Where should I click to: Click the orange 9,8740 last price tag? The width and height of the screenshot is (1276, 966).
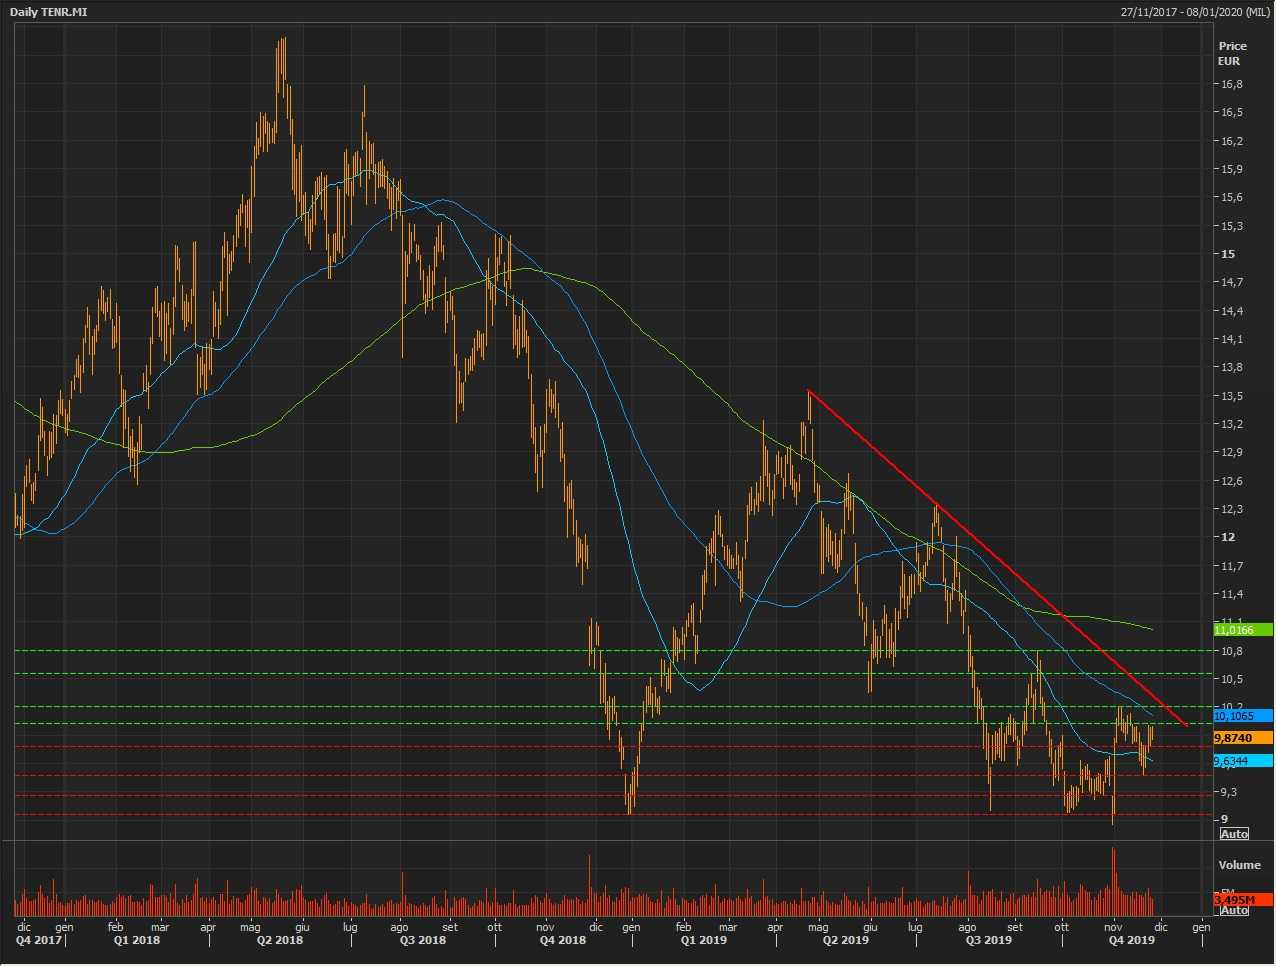[1242, 738]
